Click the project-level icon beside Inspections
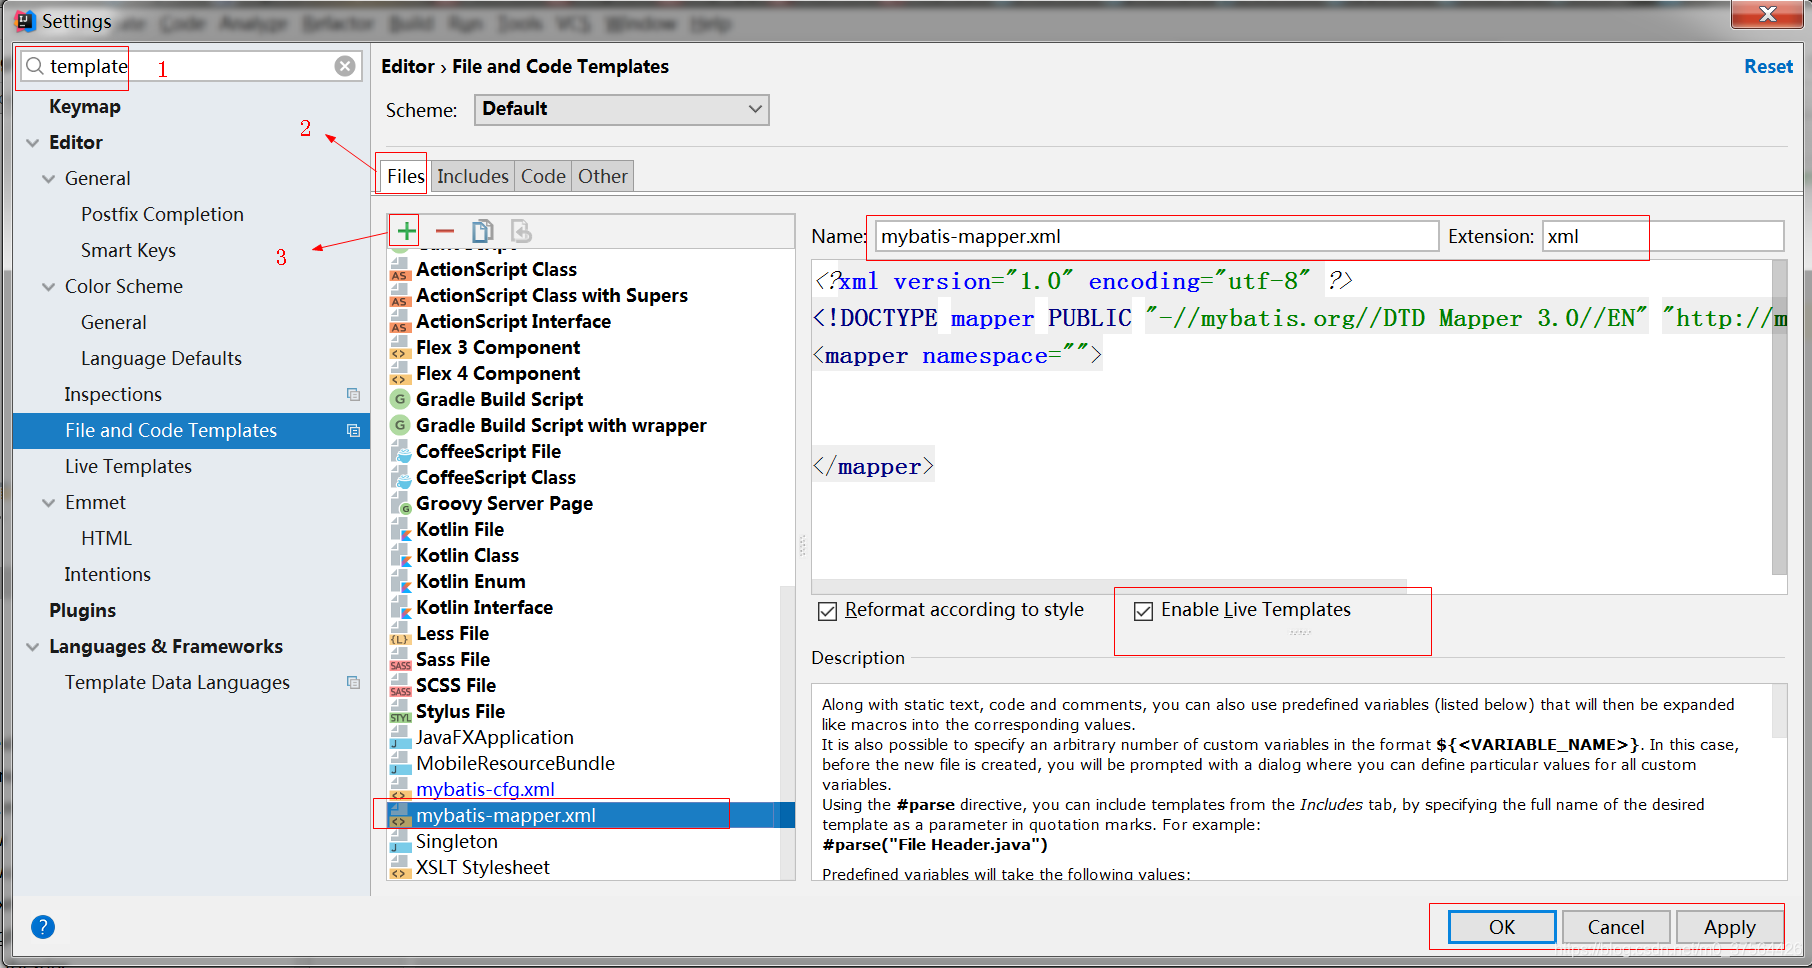 pos(353,394)
